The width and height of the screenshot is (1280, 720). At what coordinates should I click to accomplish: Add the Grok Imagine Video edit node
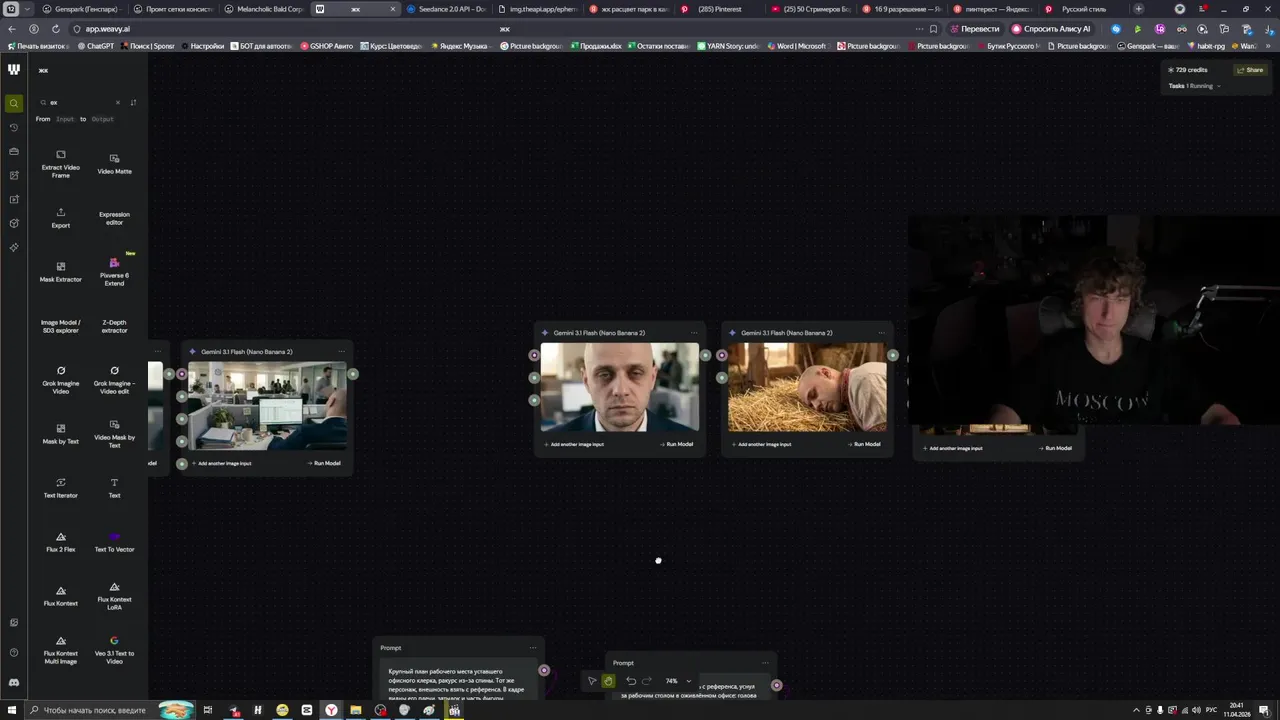(x=114, y=380)
